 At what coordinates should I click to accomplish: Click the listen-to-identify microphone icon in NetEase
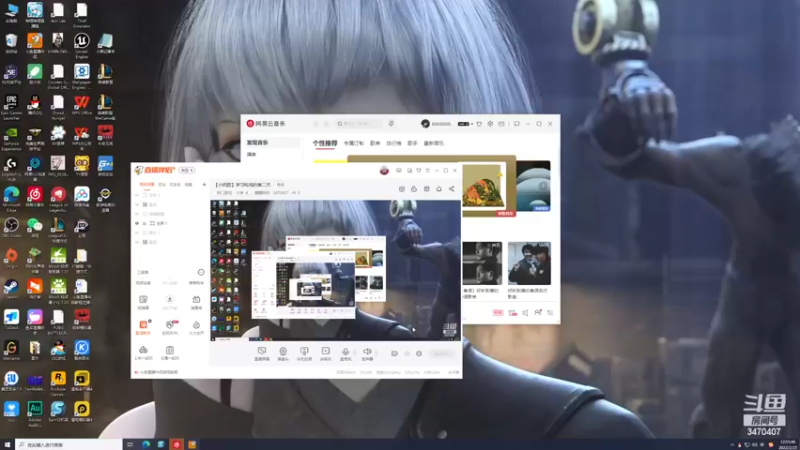pos(391,124)
